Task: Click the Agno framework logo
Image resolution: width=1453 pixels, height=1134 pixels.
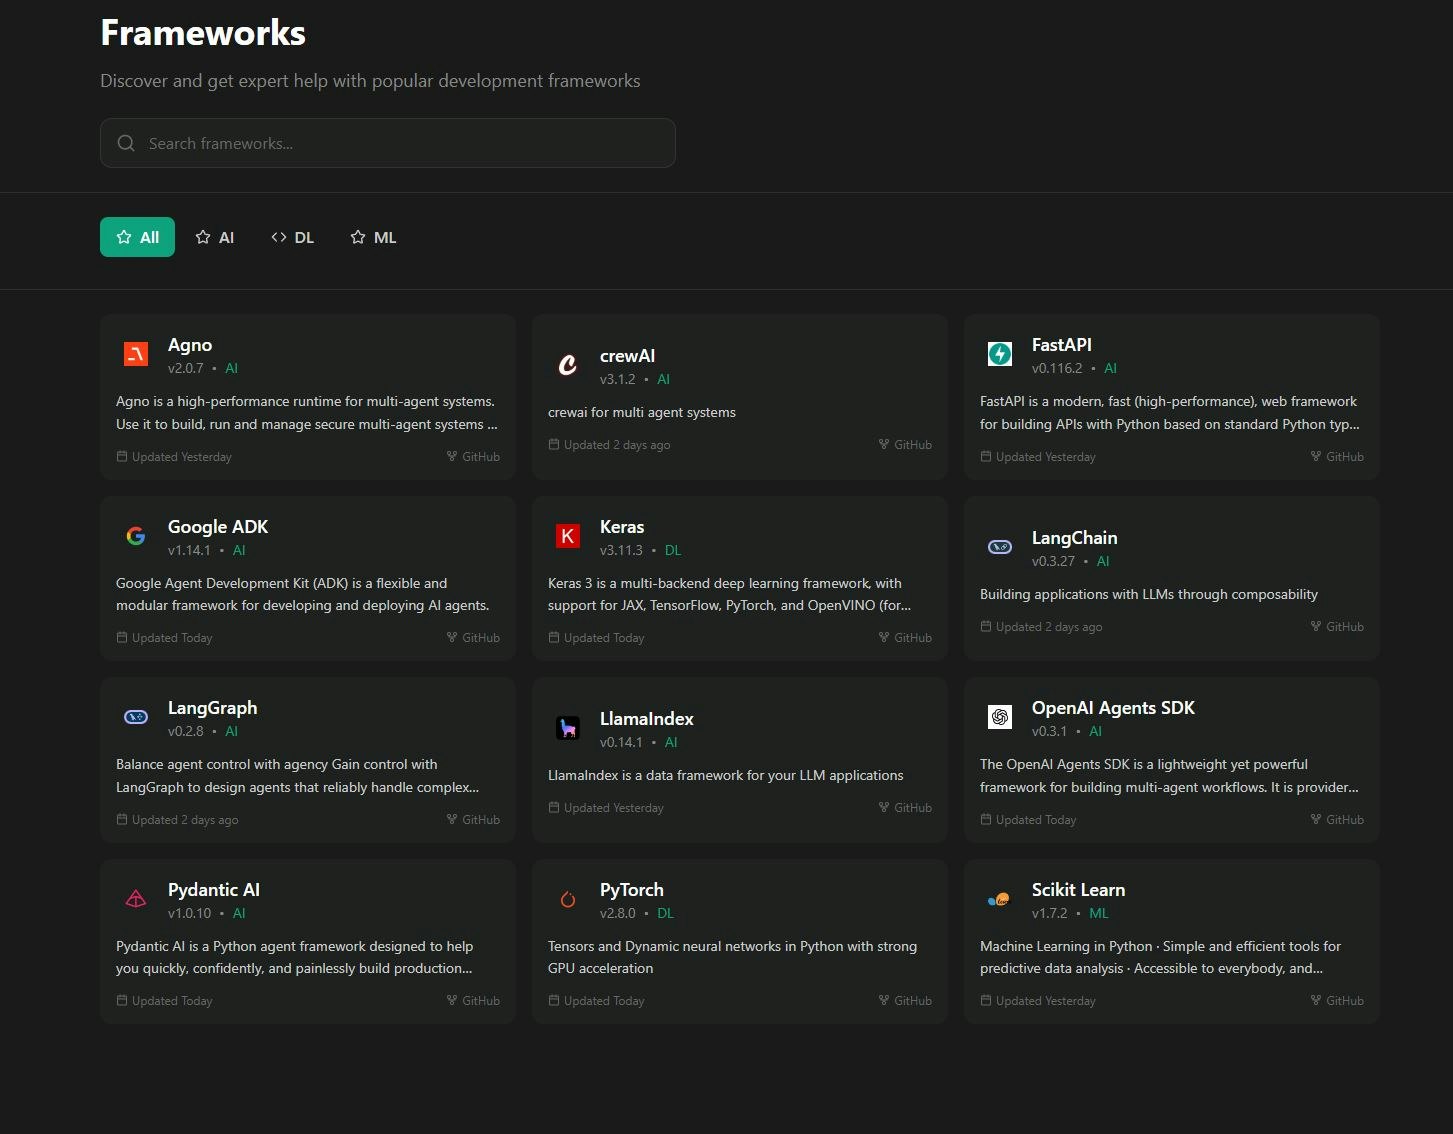Action: (135, 354)
